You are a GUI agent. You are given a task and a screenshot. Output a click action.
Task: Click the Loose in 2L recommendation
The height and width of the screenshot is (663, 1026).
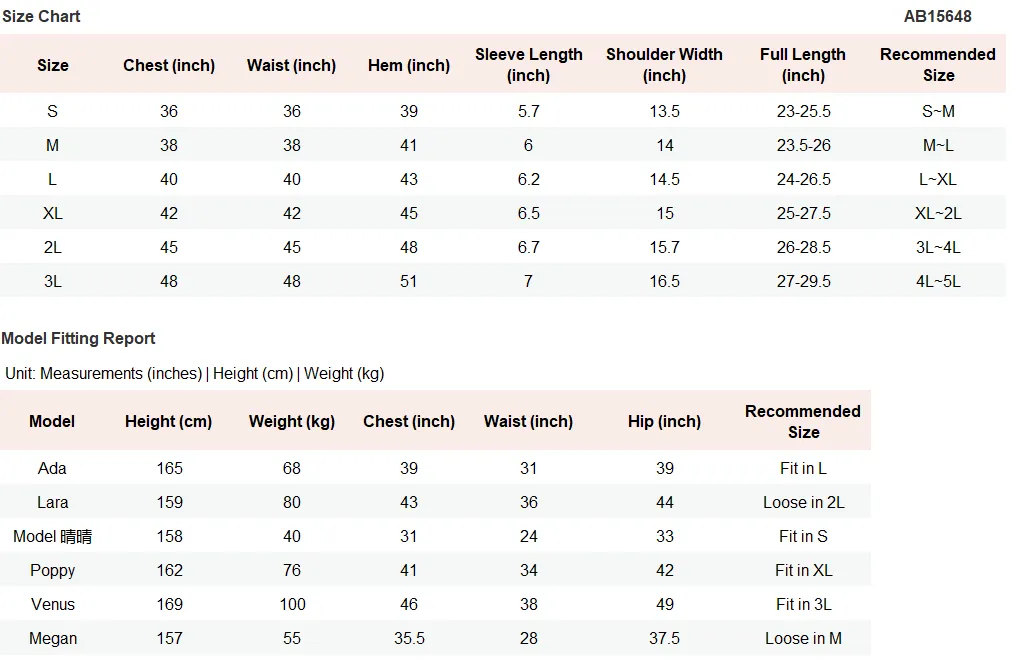click(804, 503)
